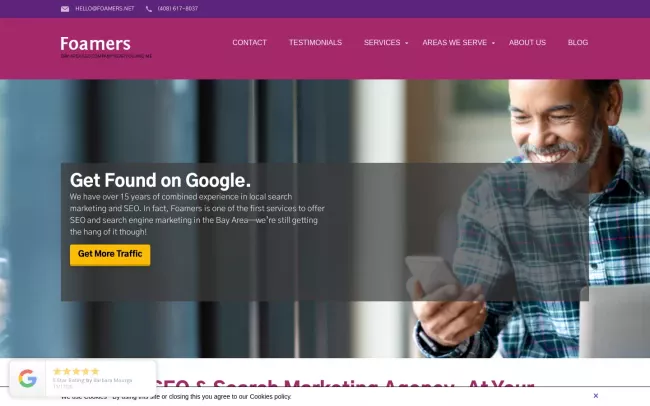Click the Foamers logo

pyautogui.click(x=95, y=44)
